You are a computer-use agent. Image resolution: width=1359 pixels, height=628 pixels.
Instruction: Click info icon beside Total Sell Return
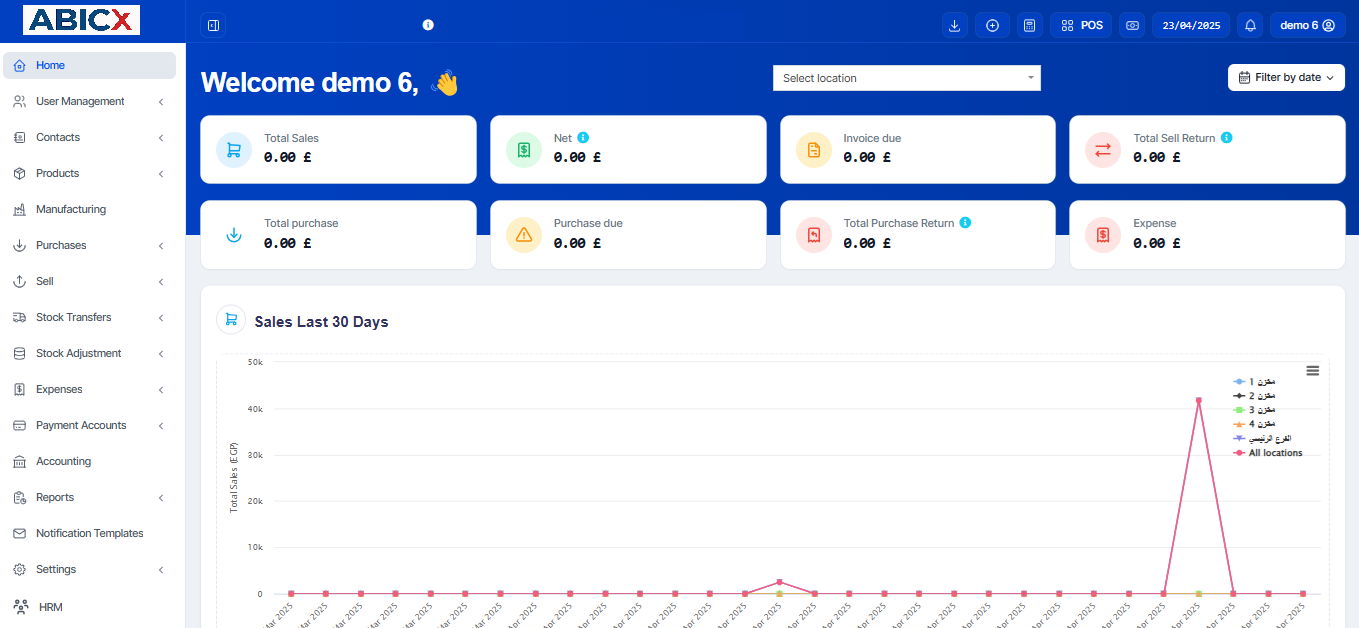tap(1226, 138)
